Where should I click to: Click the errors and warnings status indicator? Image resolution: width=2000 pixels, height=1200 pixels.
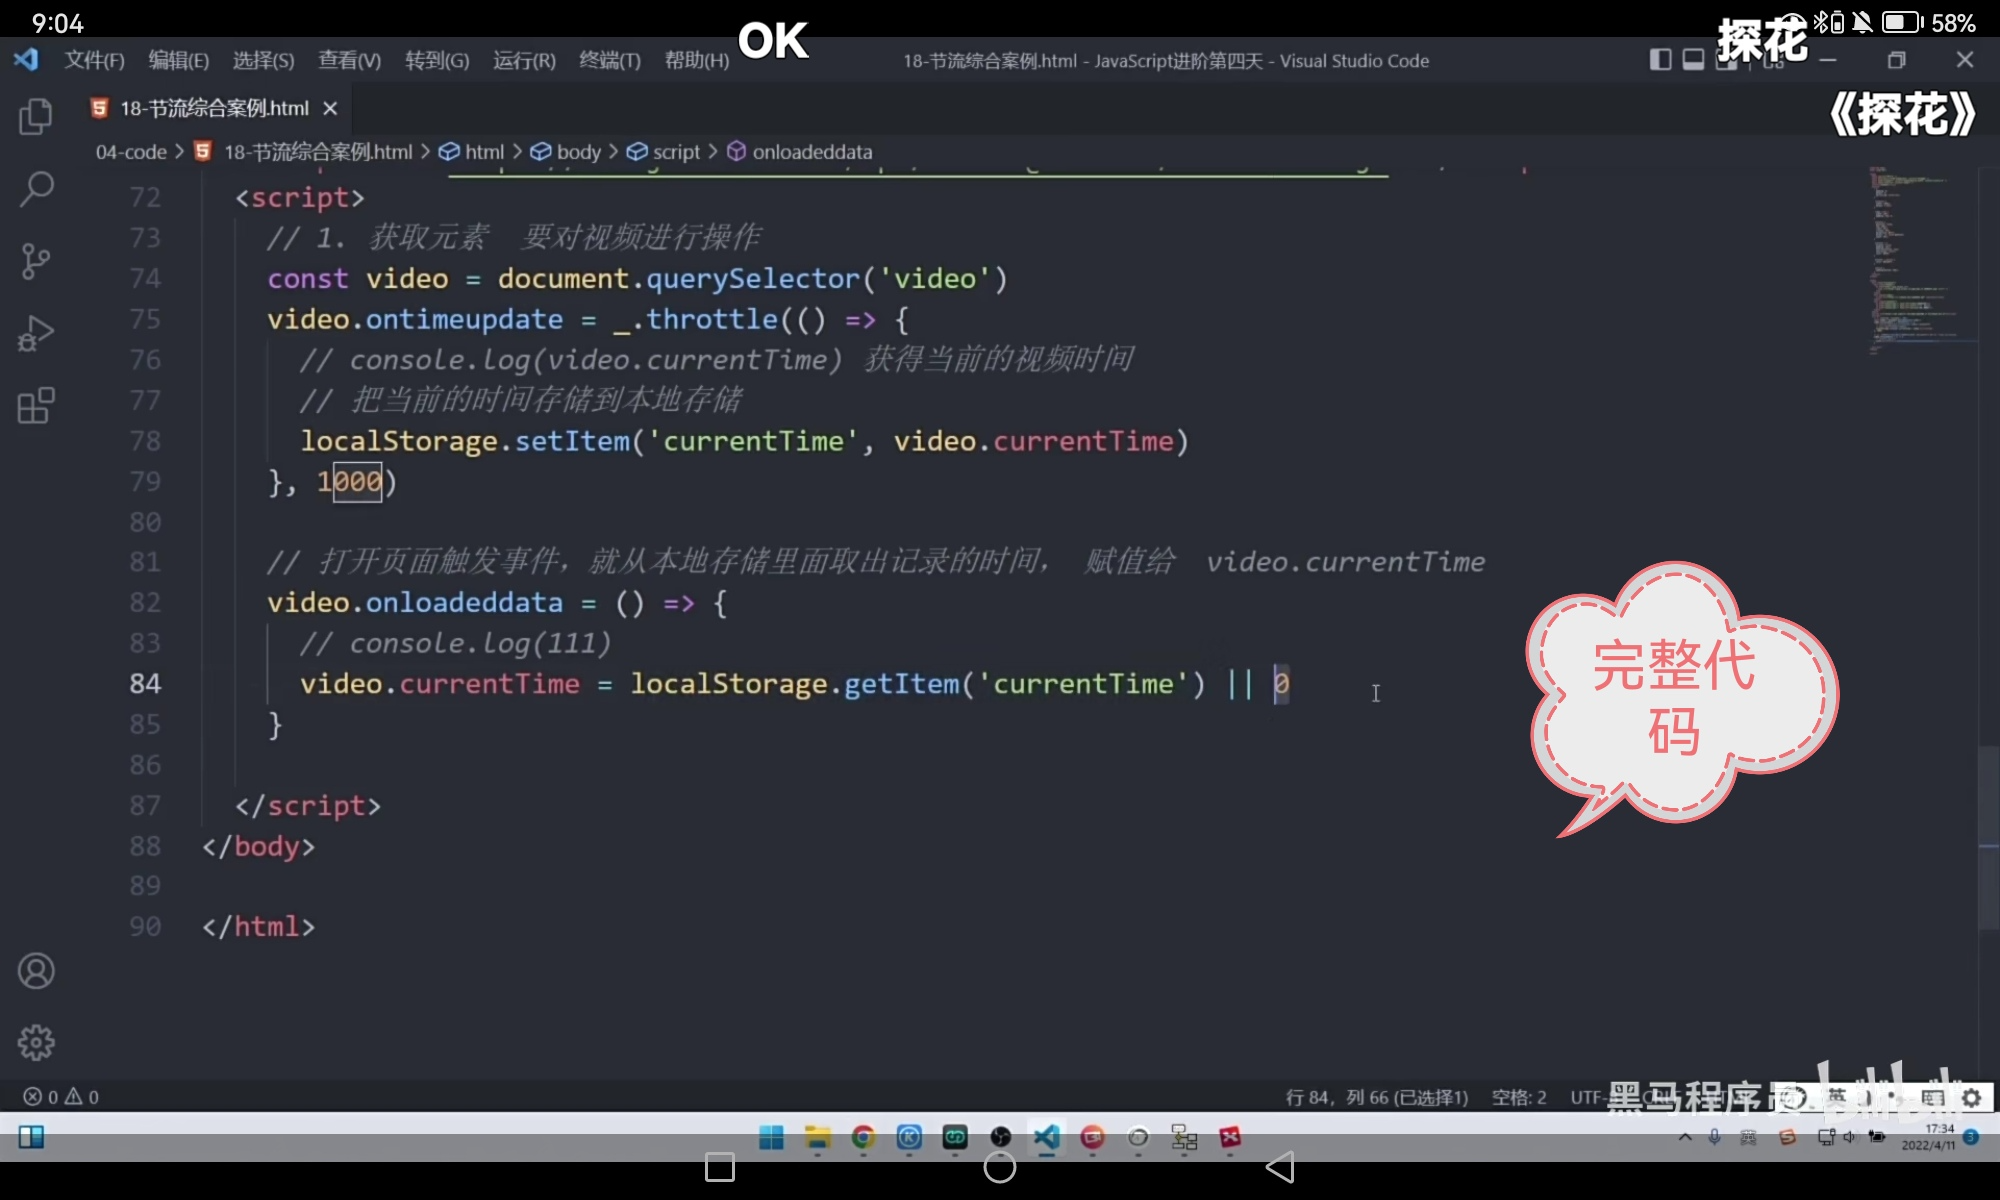click(x=62, y=1097)
